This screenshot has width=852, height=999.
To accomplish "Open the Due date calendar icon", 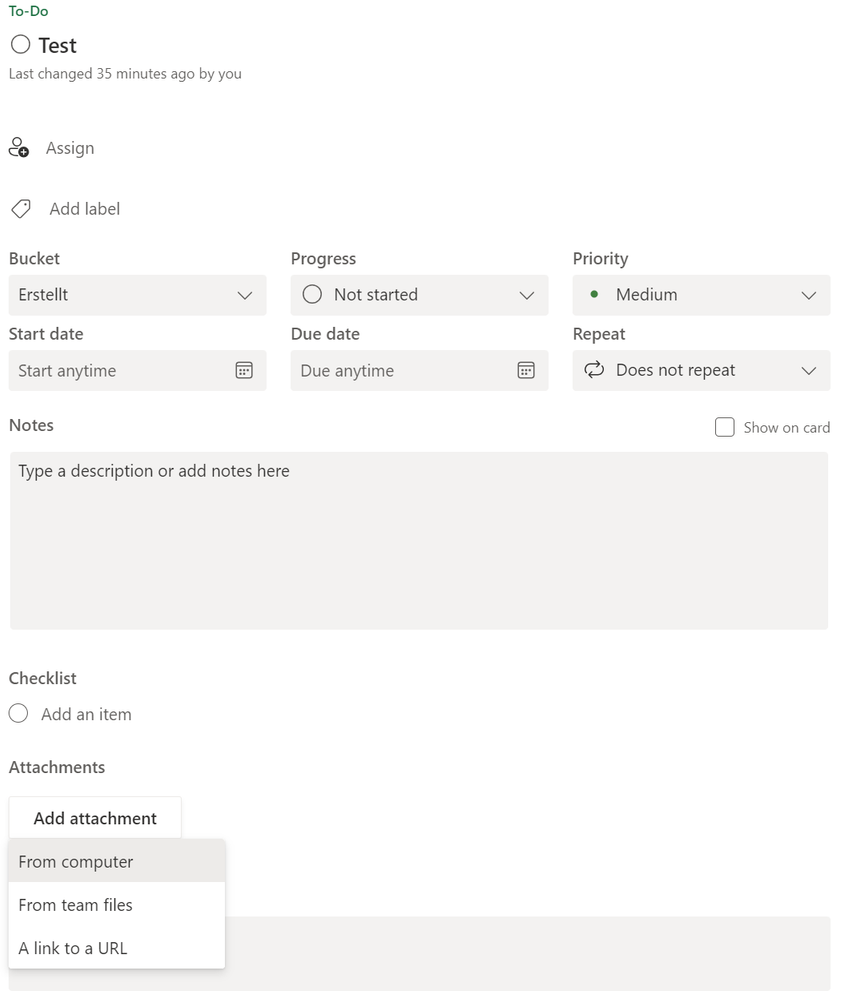I will pyautogui.click(x=526, y=370).
